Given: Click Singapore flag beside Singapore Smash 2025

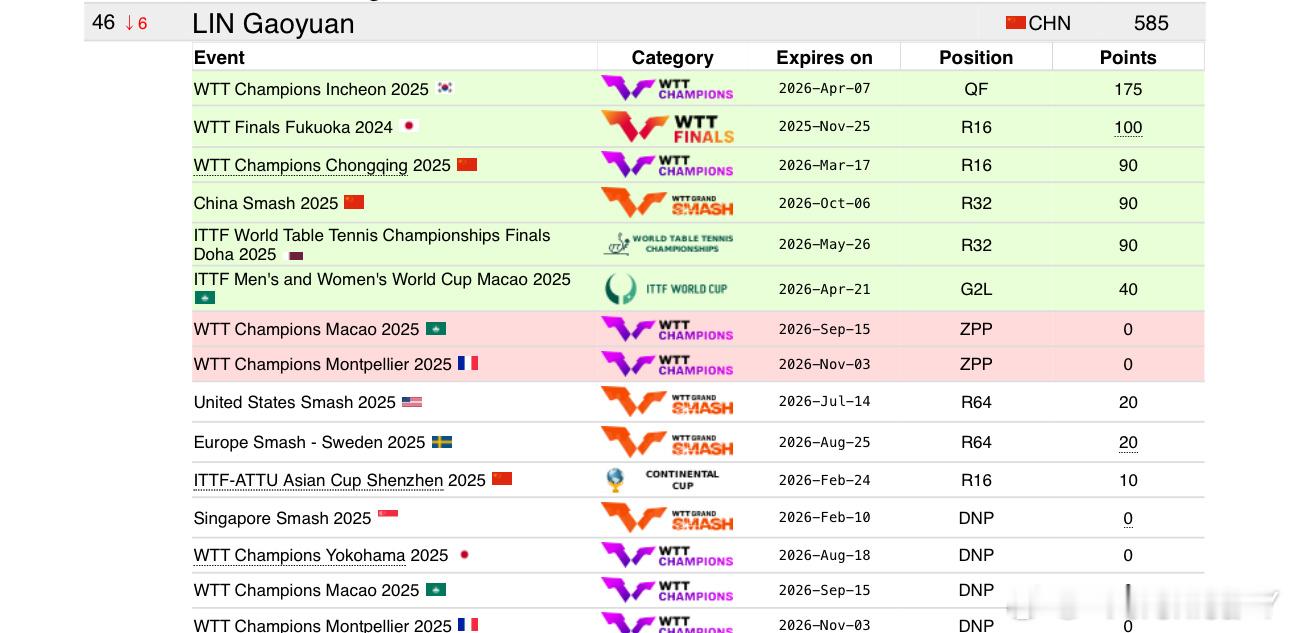Looking at the screenshot, I should (388, 517).
